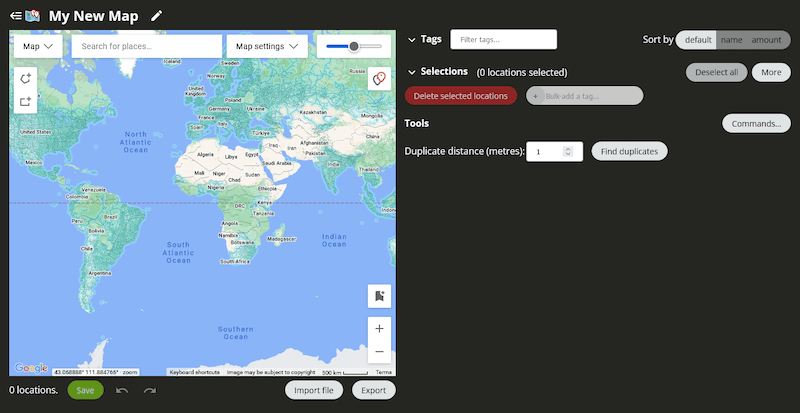Sort tags by amount
Viewport: 800px width, 413px height.
coord(766,40)
